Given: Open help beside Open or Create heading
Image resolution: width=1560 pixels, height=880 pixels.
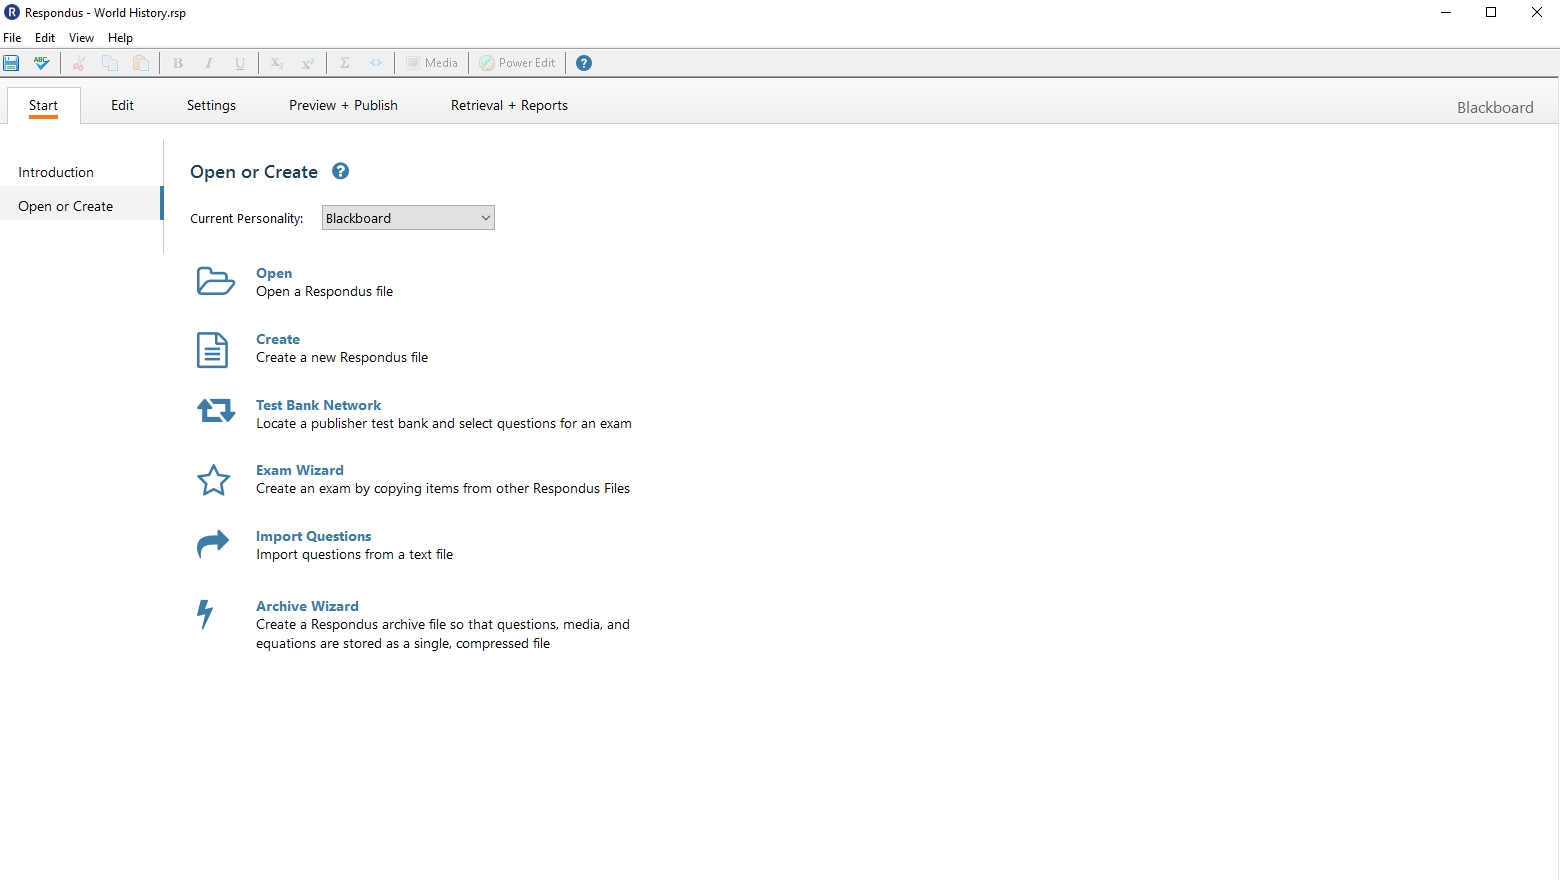Looking at the screenshot, I should [340, 171].
